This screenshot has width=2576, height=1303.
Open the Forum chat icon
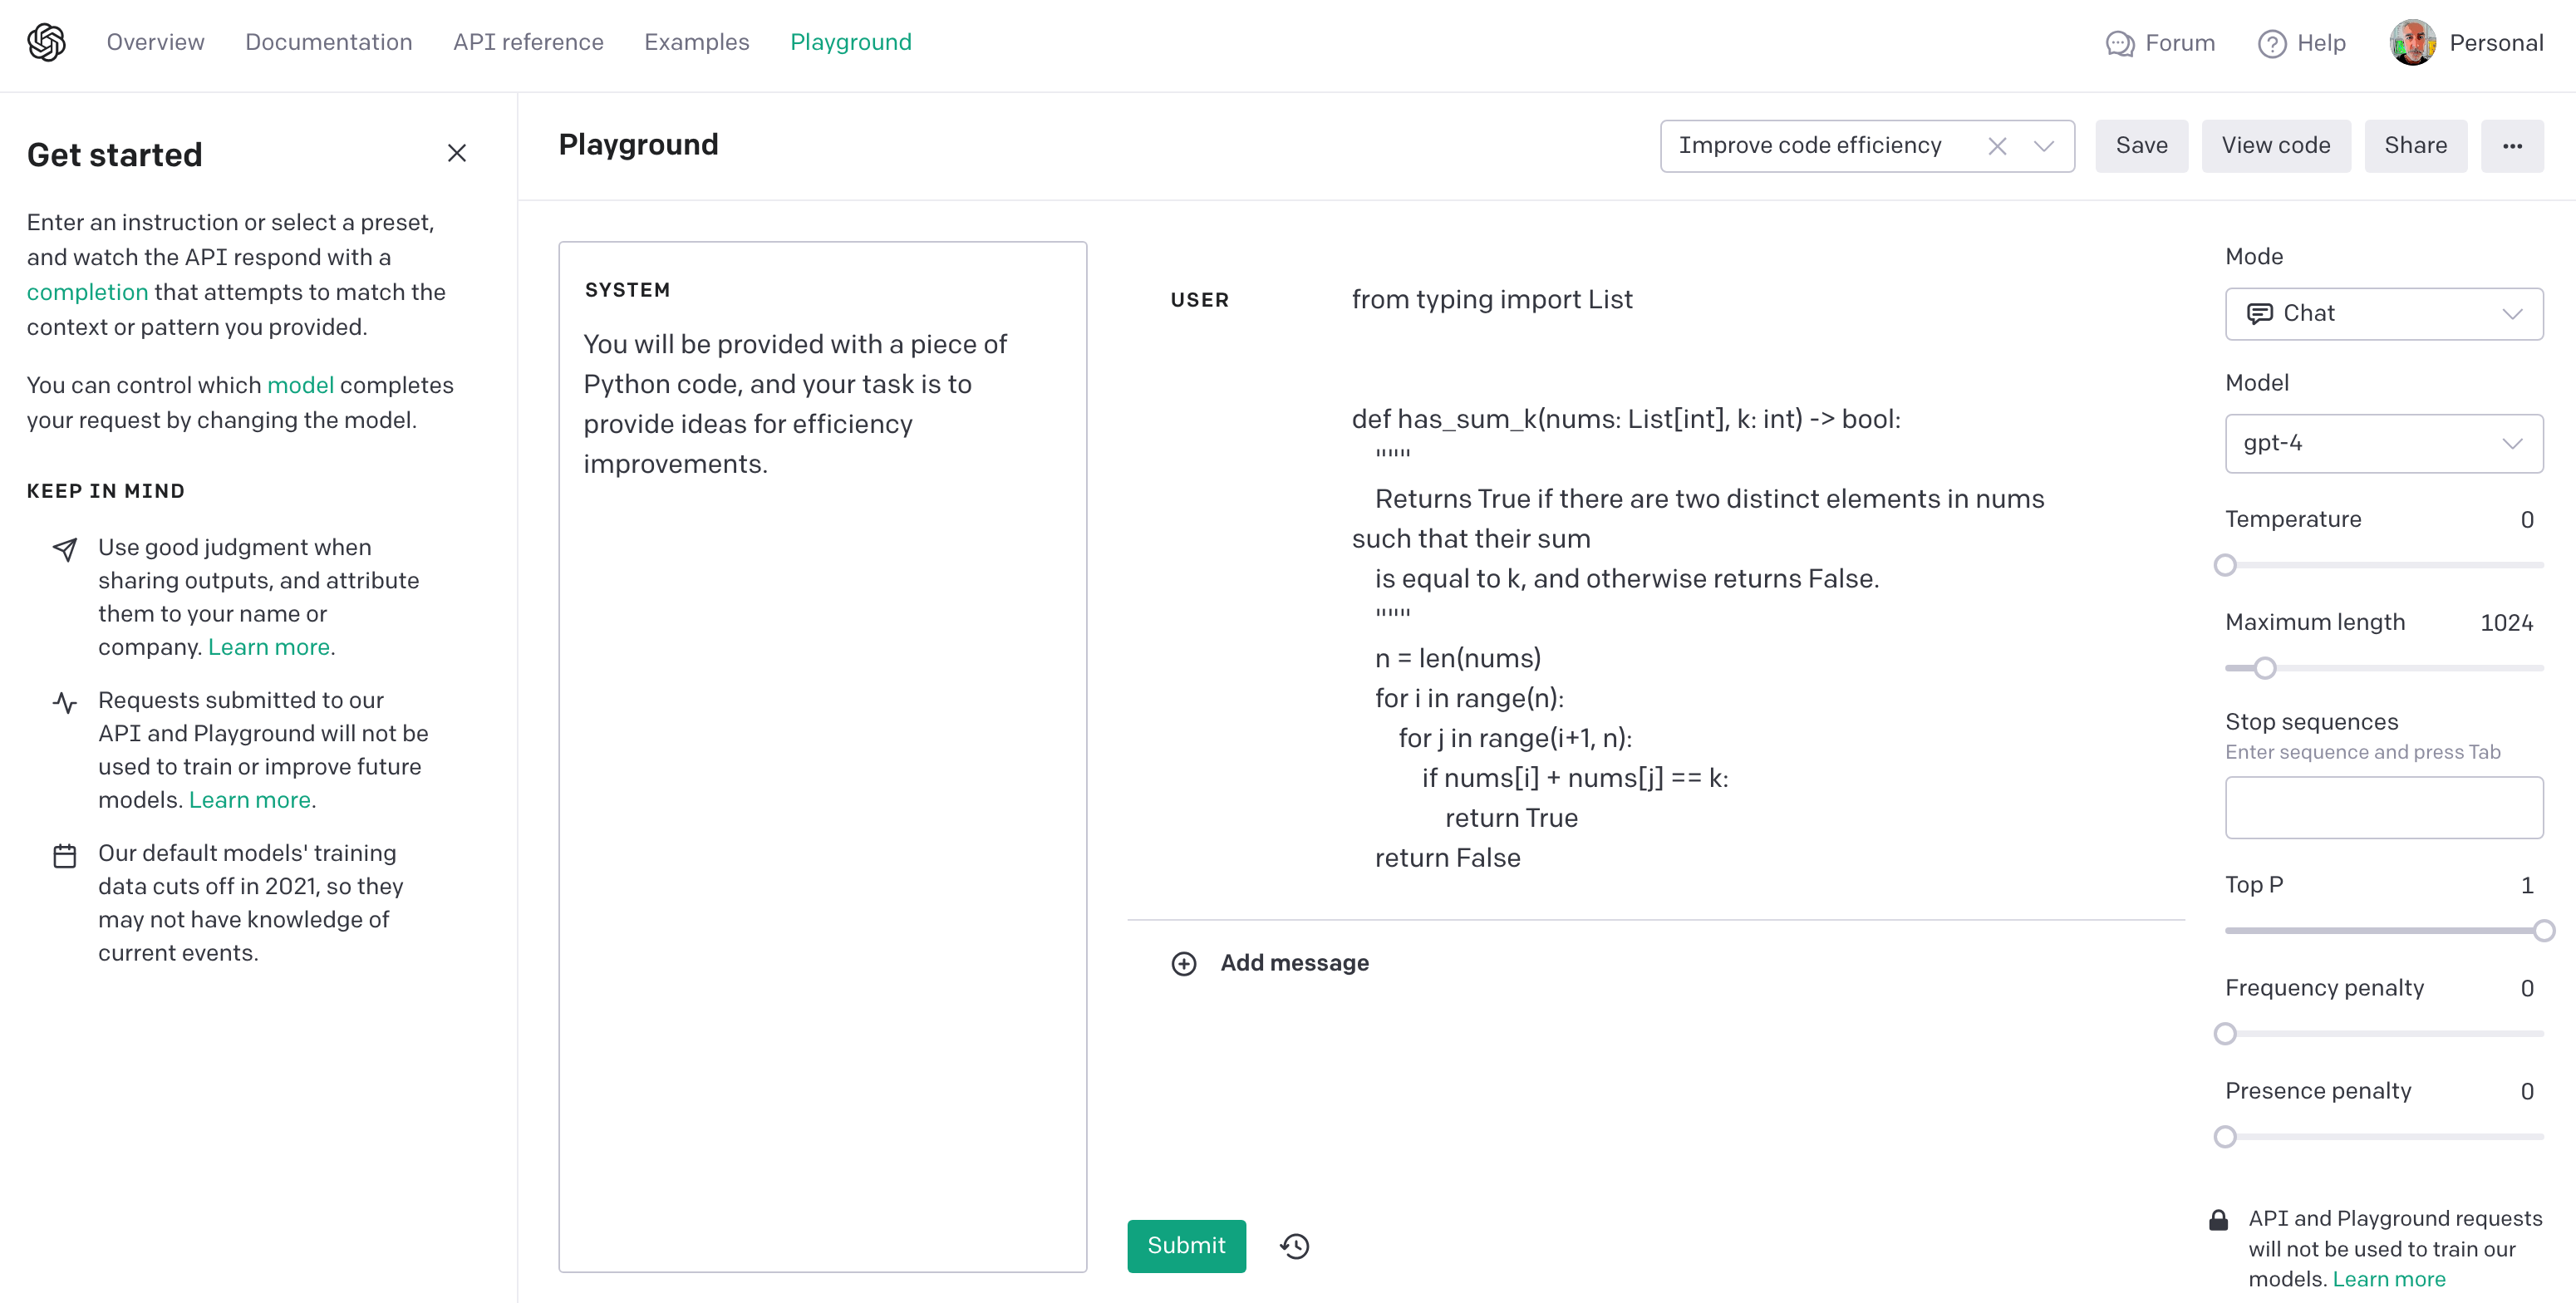2119,43
